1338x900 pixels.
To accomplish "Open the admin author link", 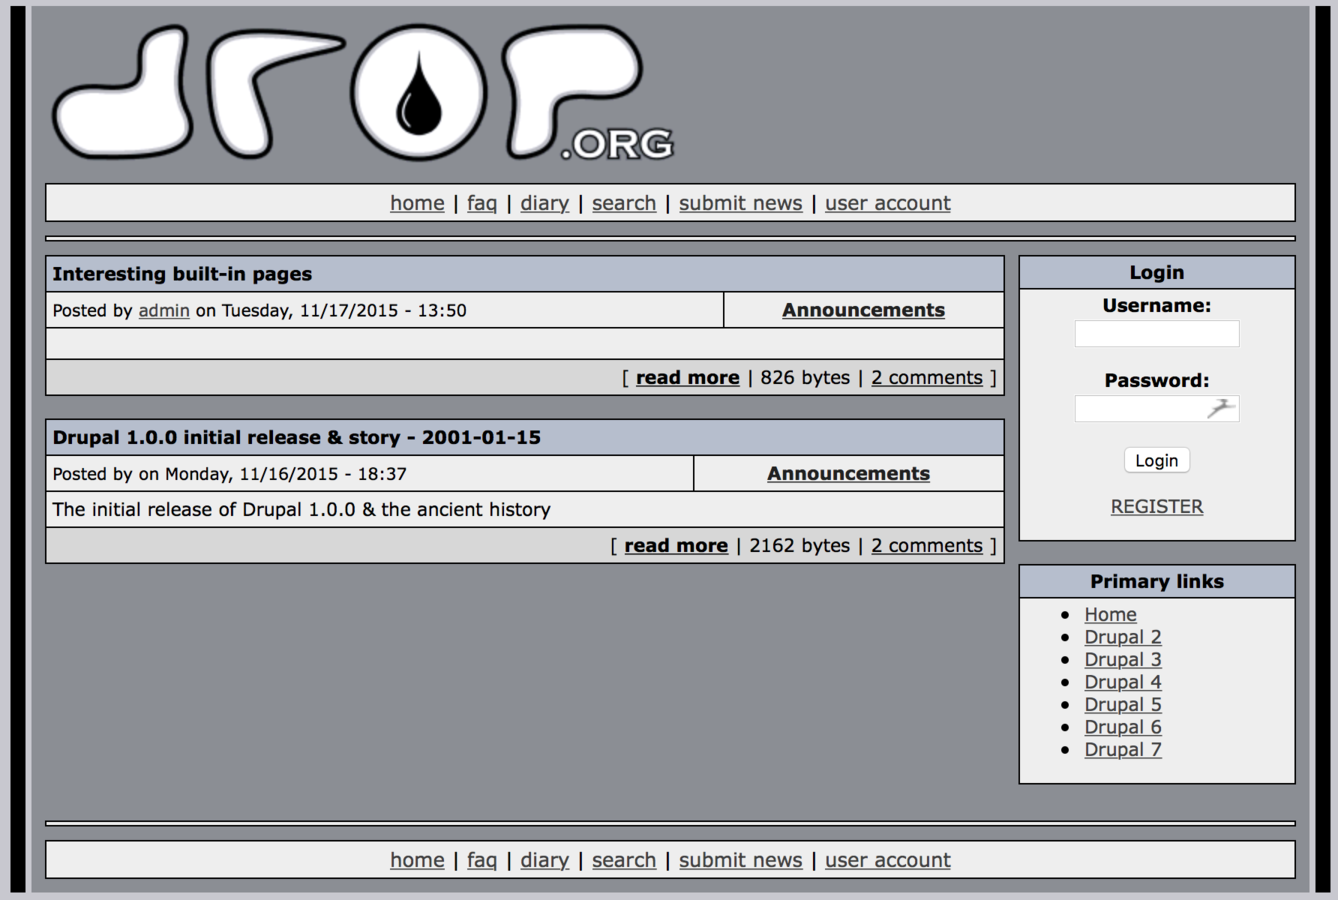I will pos(164,310).
